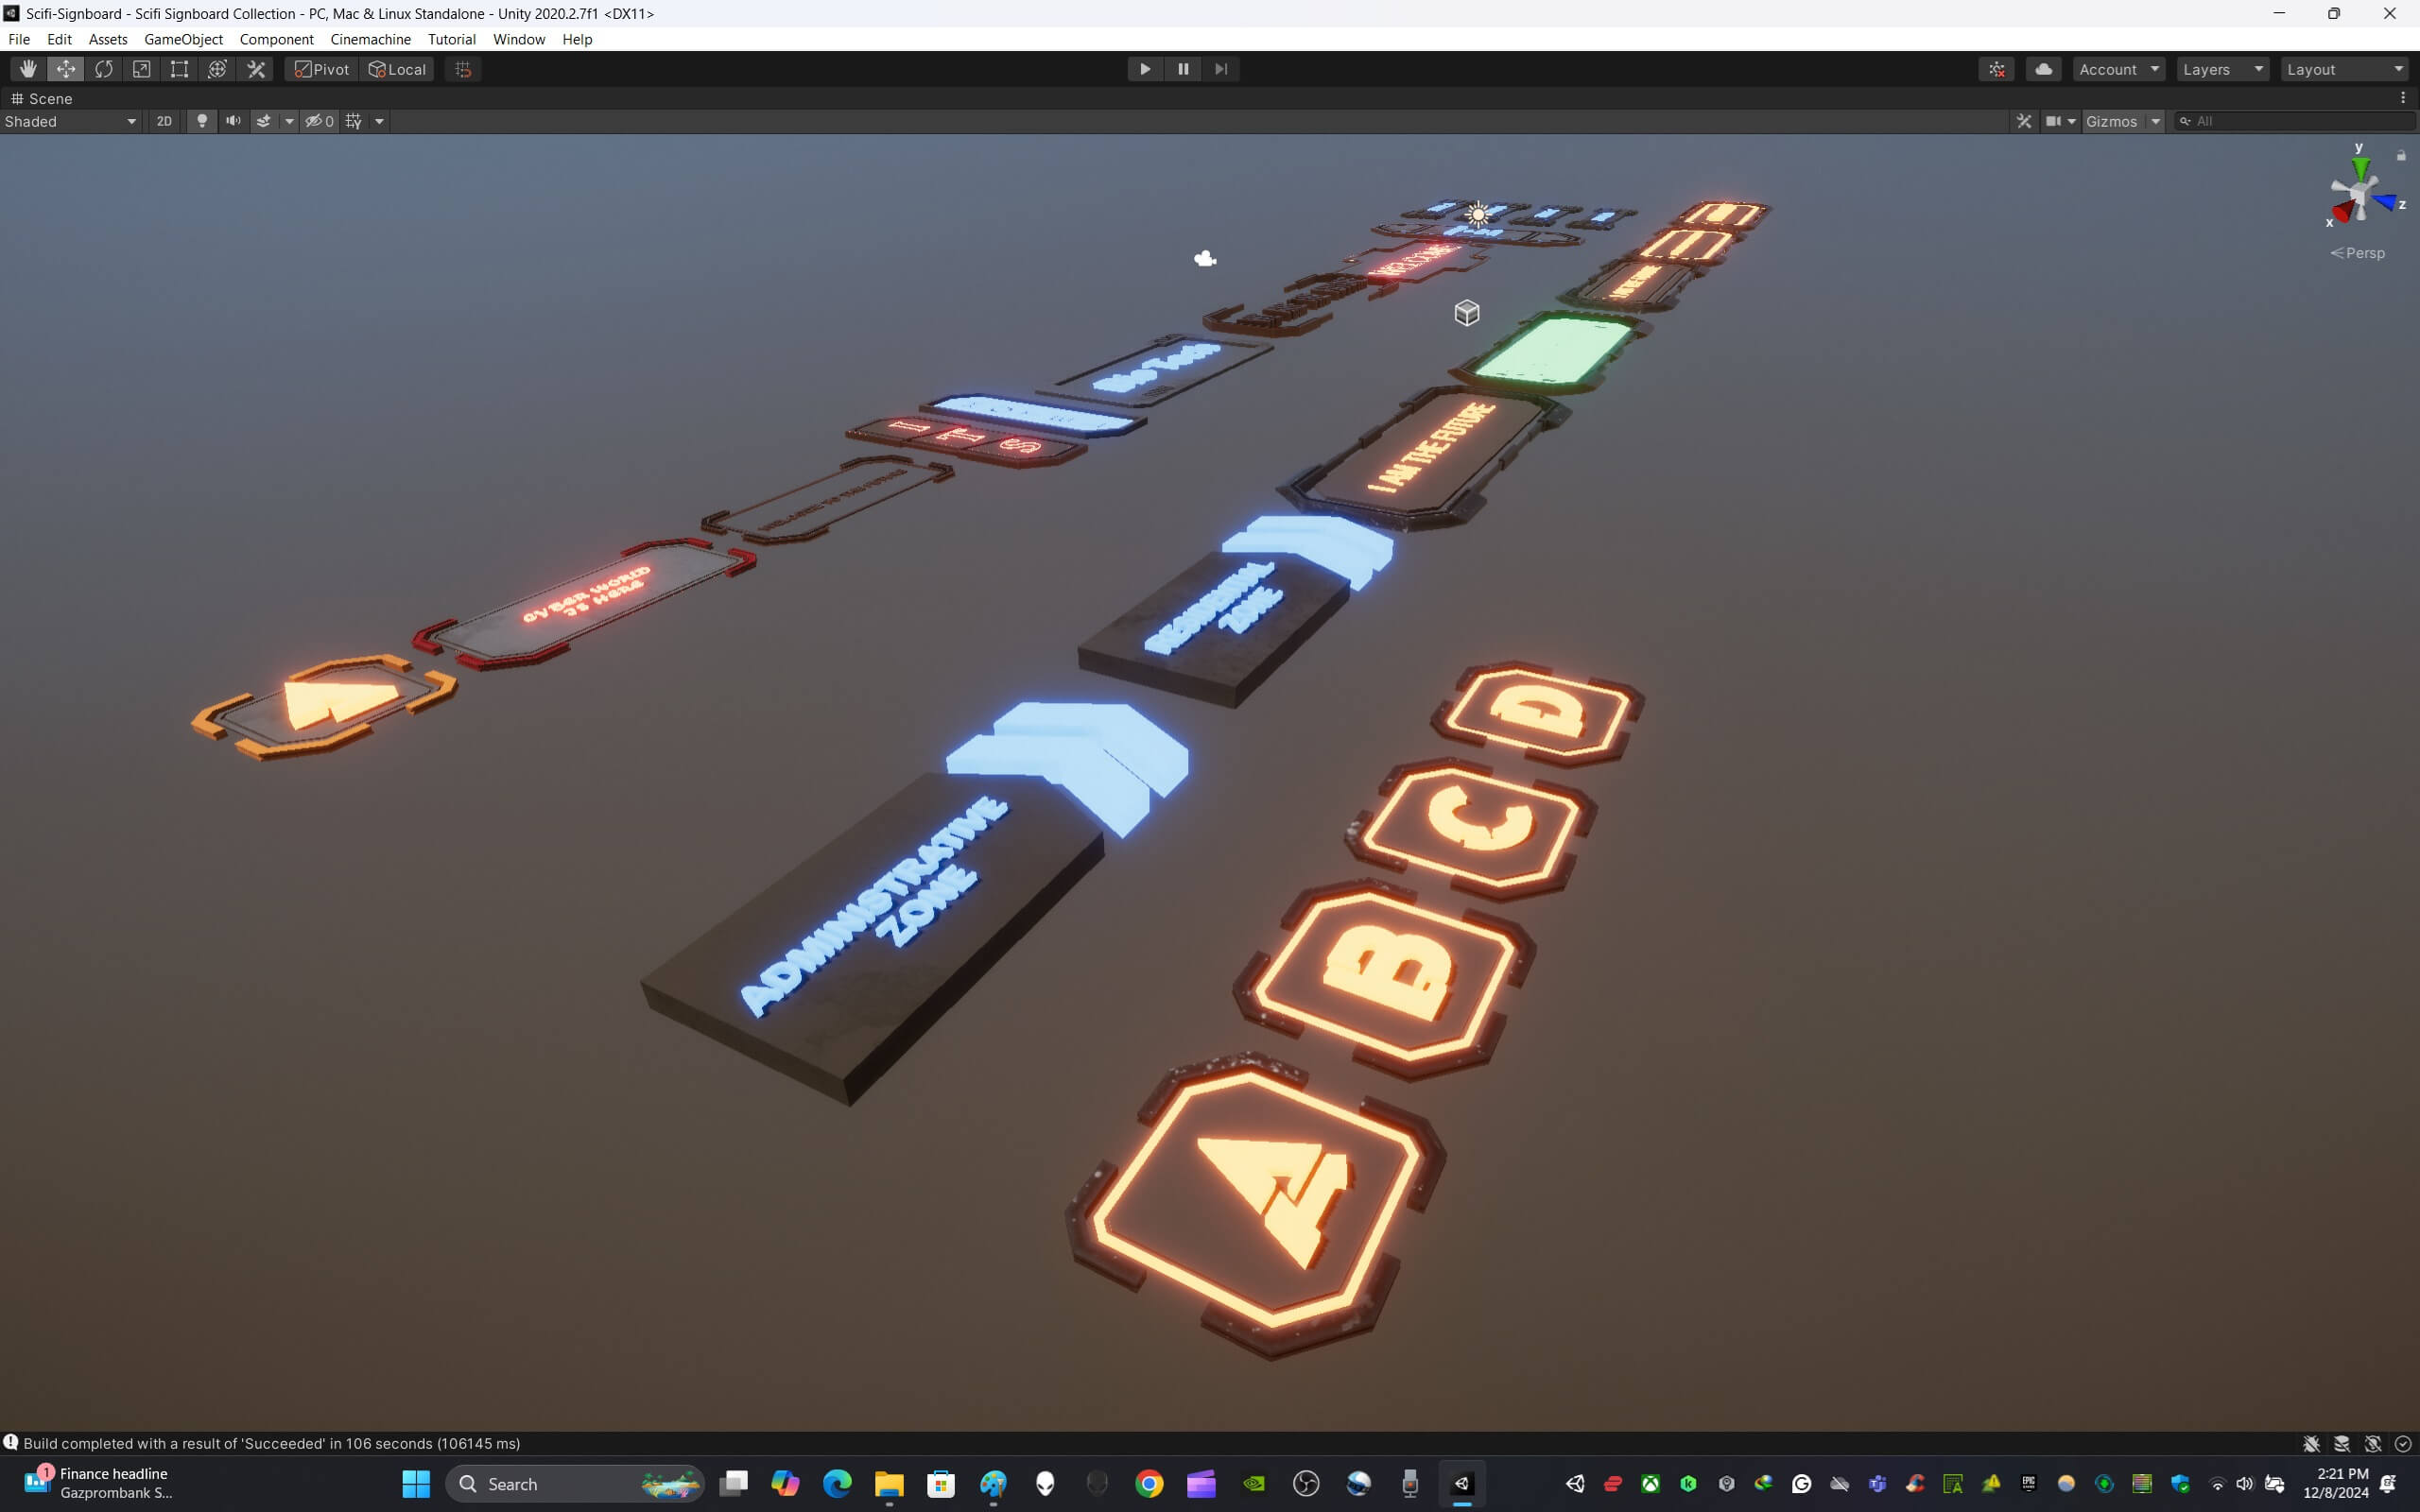This screenshot has width=2420, height=1512.
Task: Switch Persp projection label
Action: click(2358, 253)
